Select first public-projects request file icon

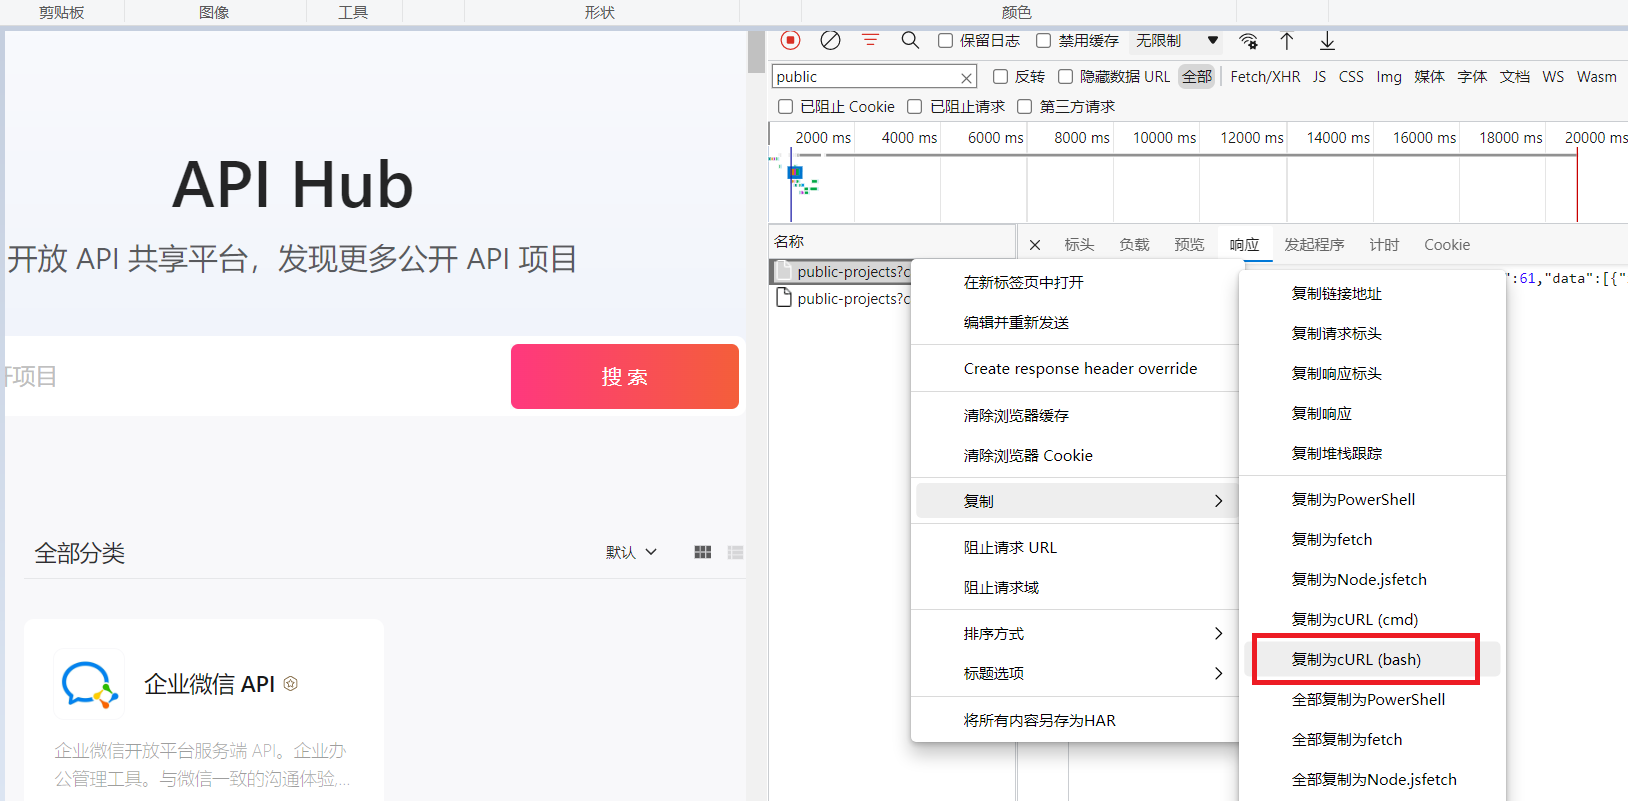(784, 271)
